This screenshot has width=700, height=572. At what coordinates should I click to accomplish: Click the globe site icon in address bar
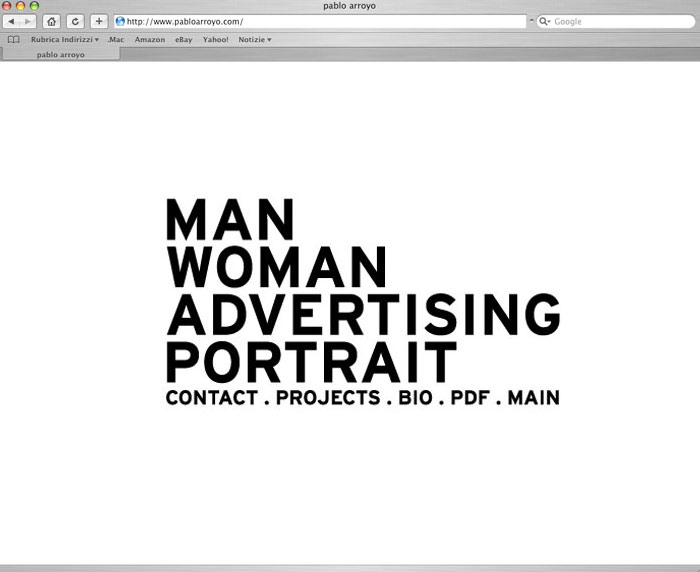tap(120, 21)
